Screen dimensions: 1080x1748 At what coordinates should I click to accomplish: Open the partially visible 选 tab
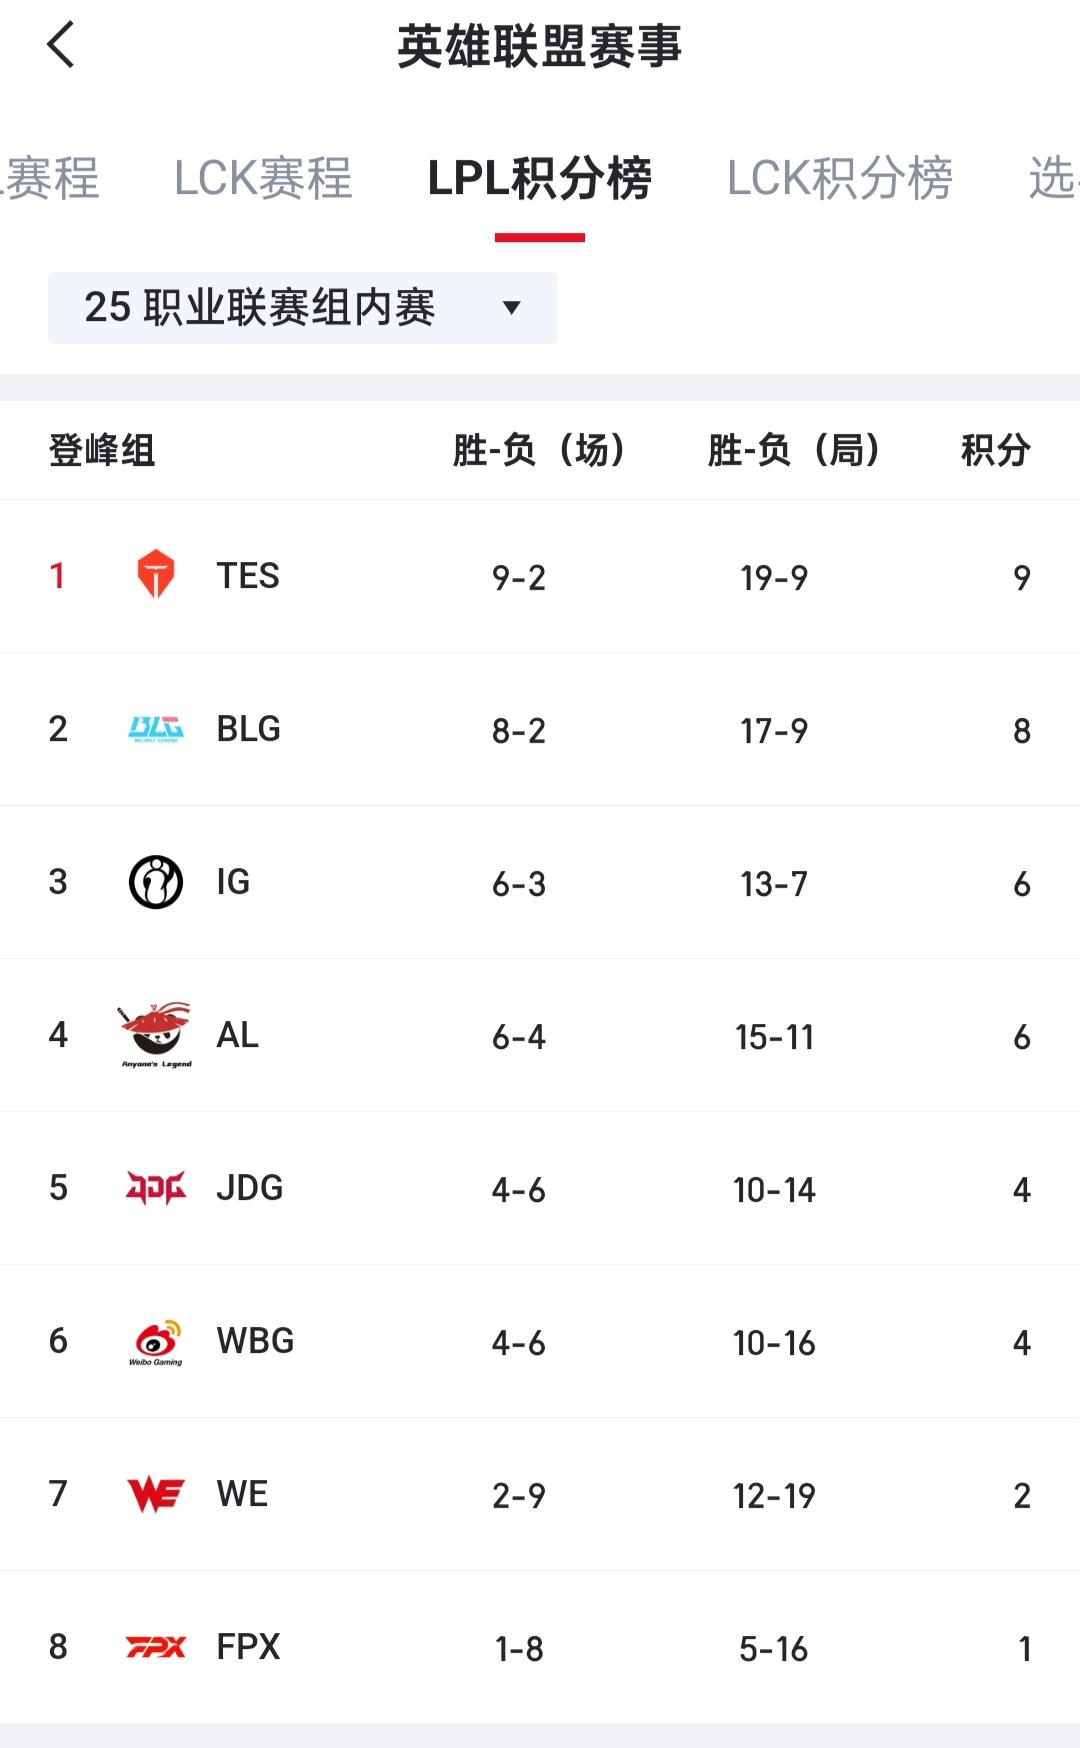point(1054,179)
